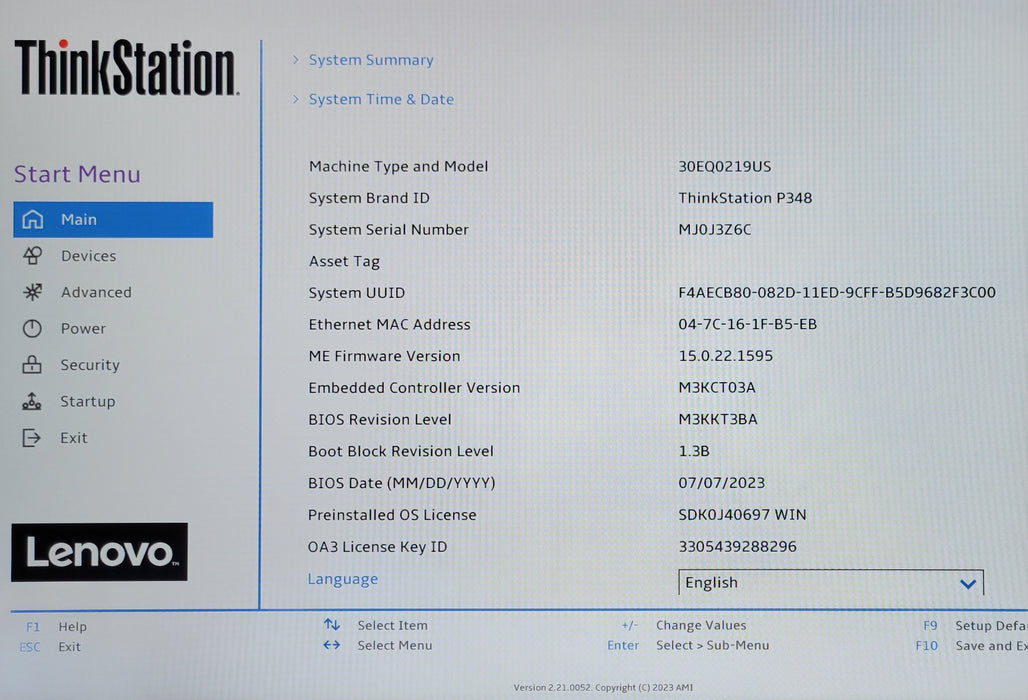Open the System Summary sub-menu link
The image size is (1028, 700).
coord(371,60)
